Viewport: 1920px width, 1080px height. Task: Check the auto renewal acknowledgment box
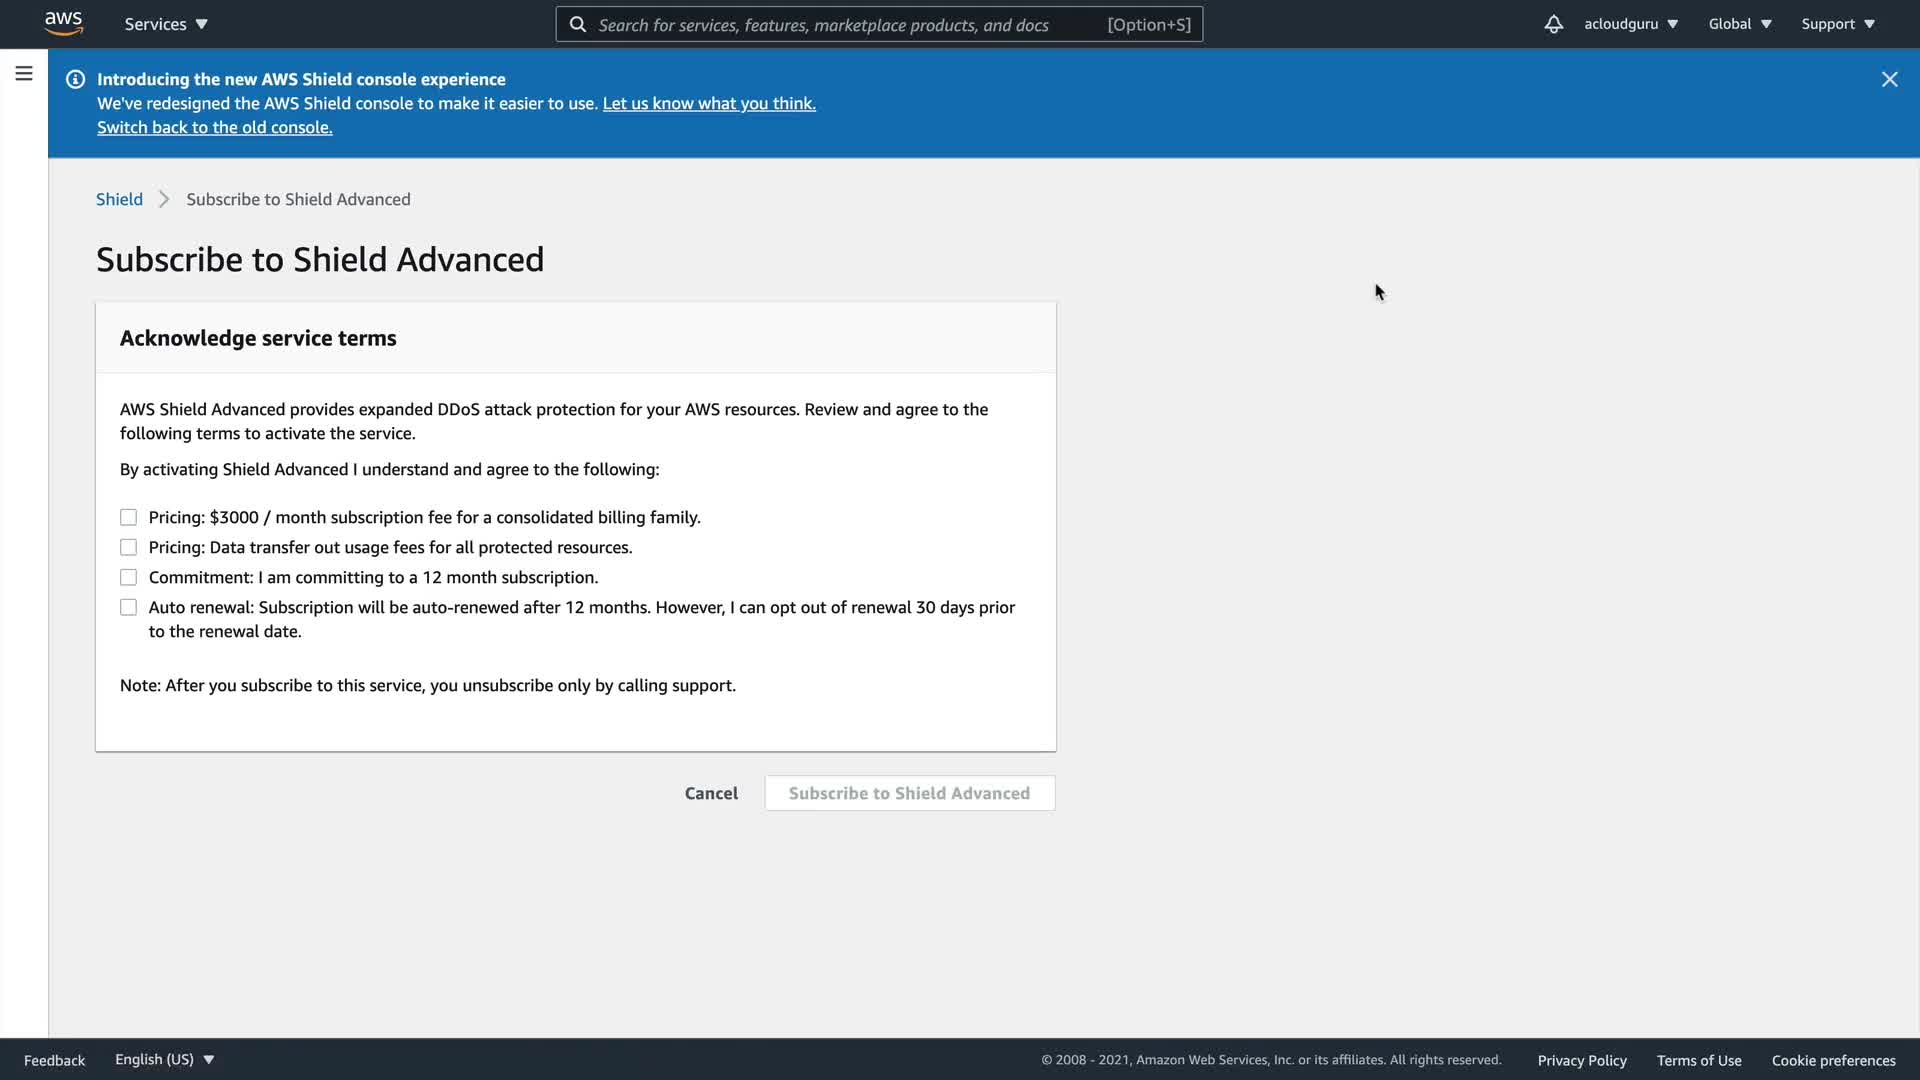(128, 607)
